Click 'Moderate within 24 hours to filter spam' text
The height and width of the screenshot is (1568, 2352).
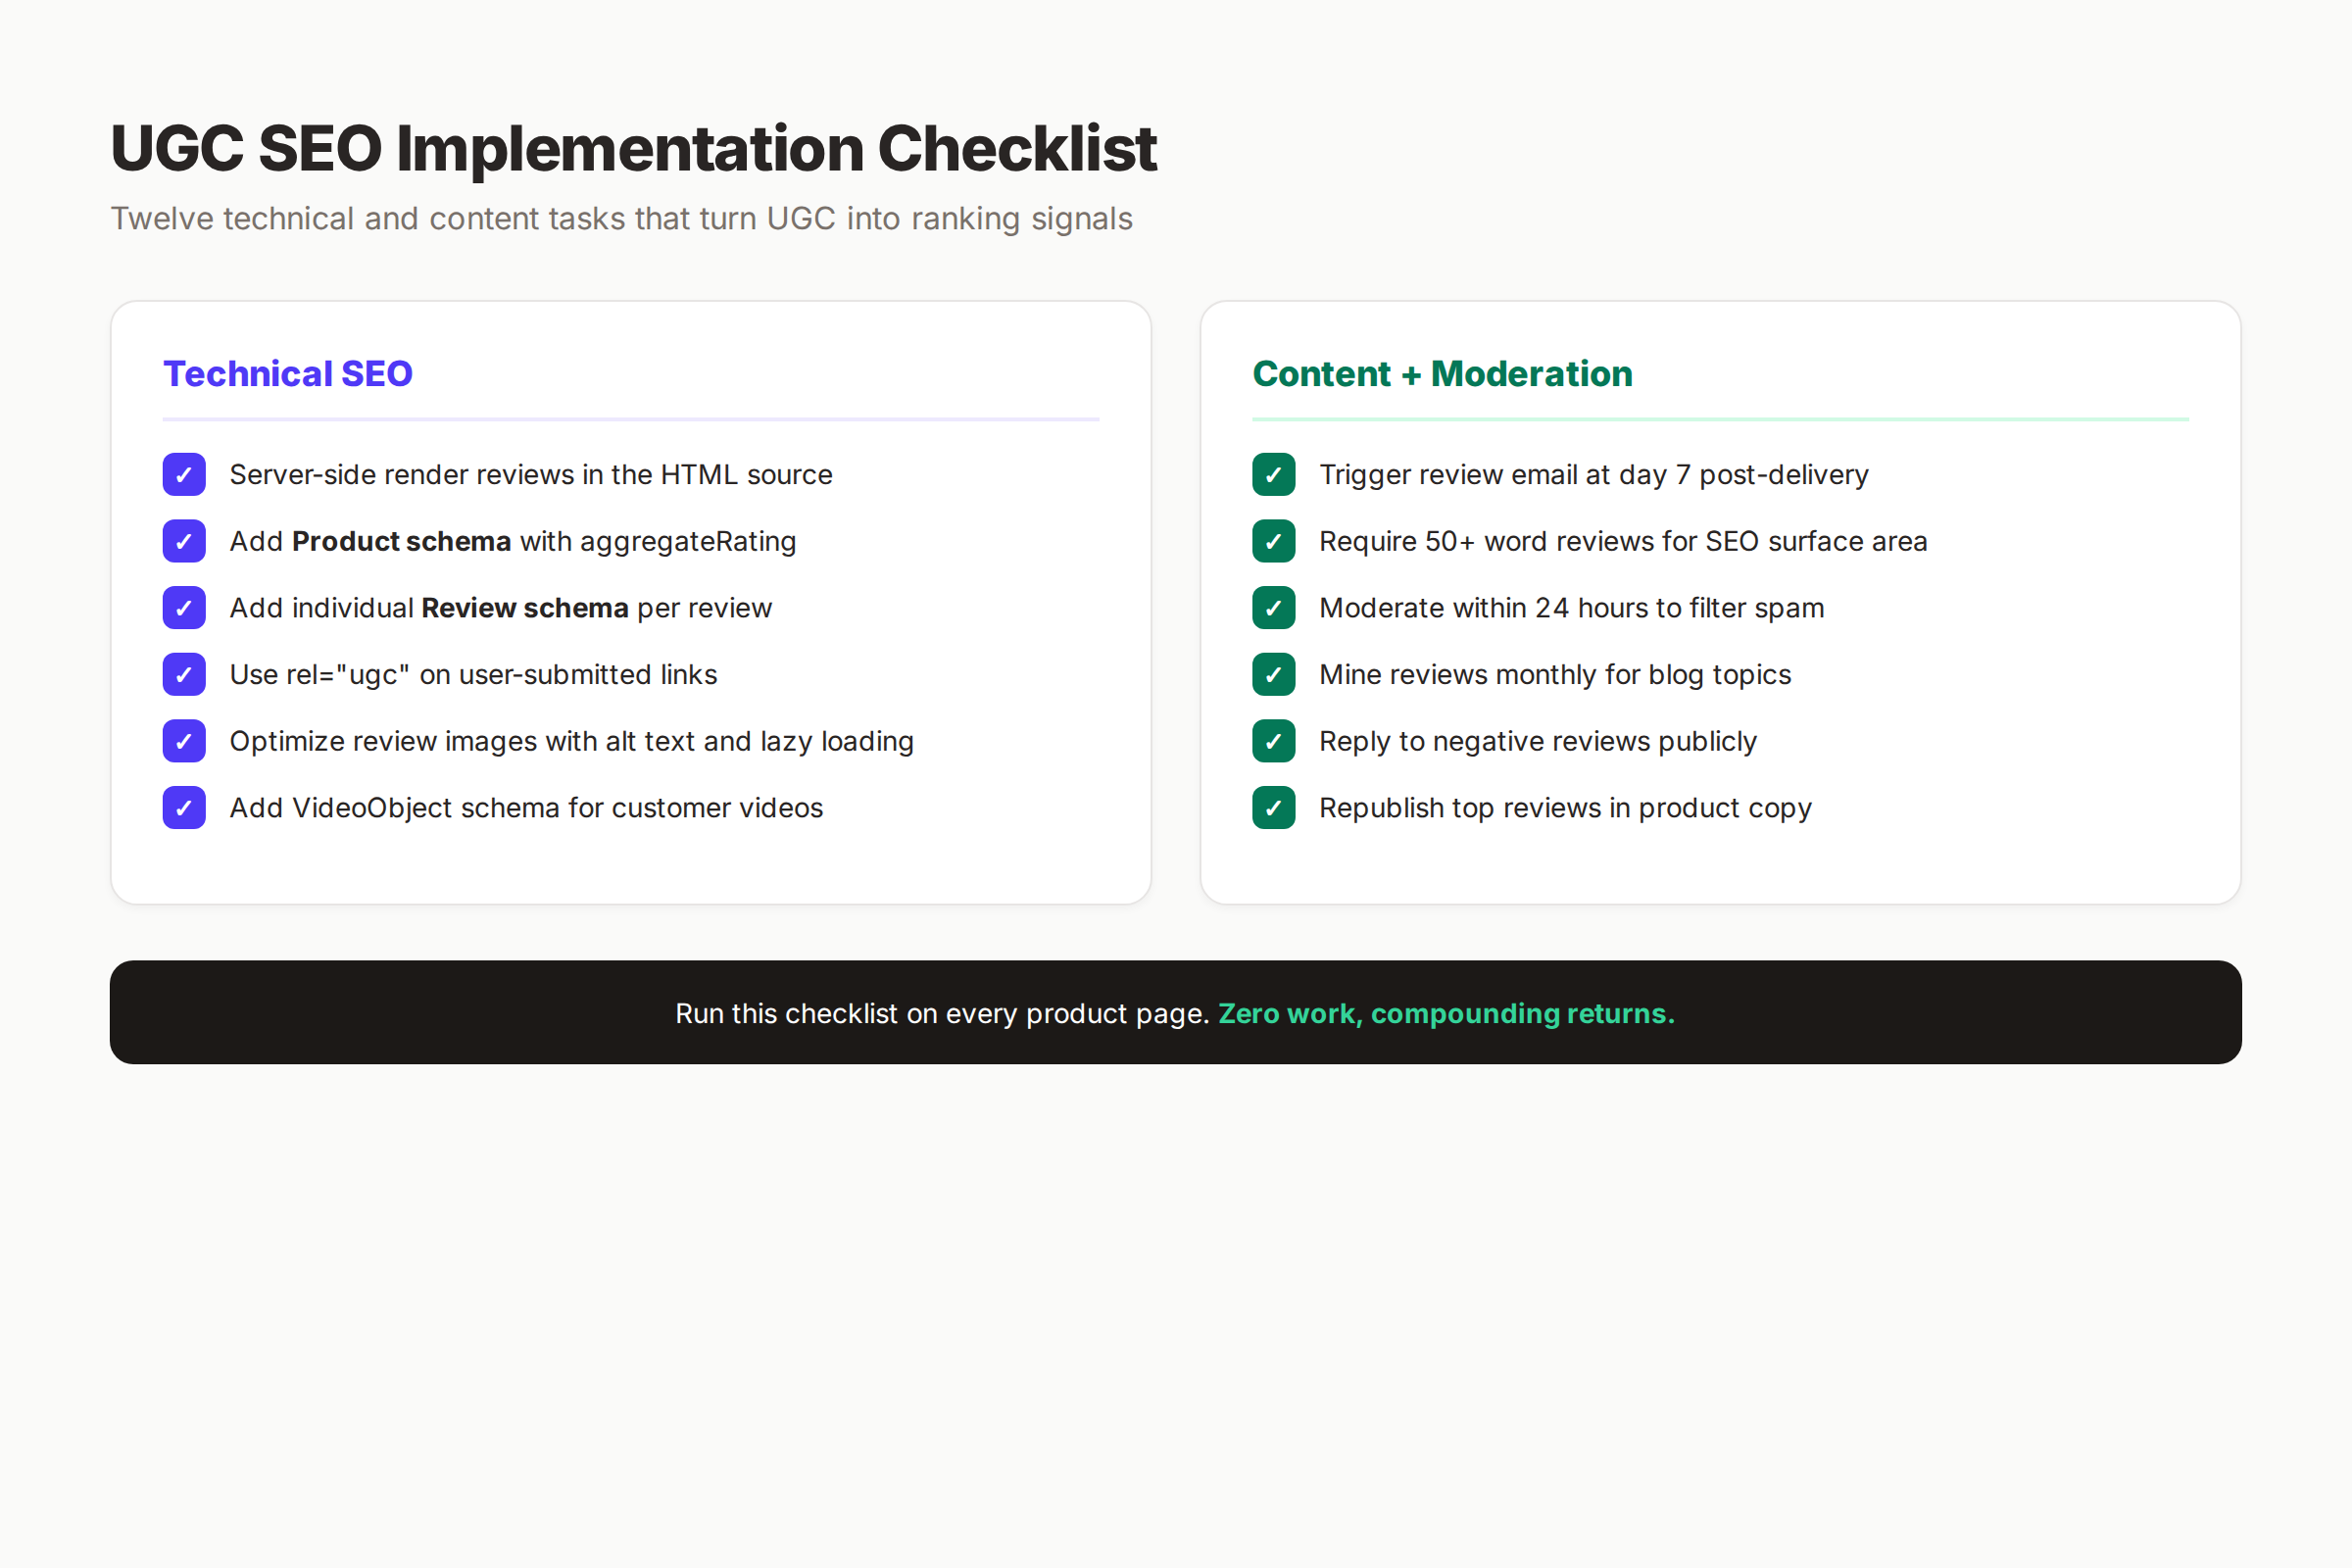pos(1572,608)
